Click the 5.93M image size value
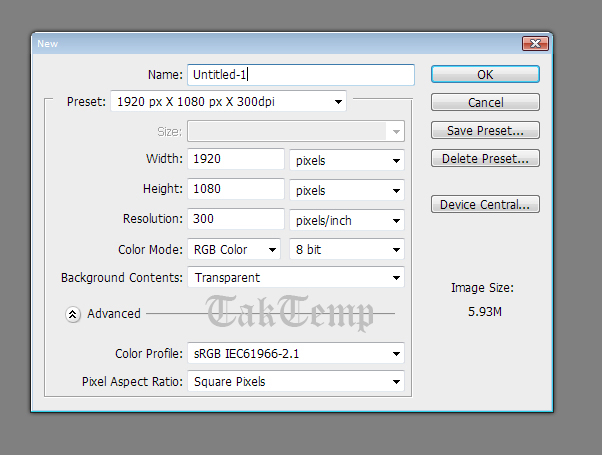The width and height of the screenshot is (602, 455). click(x=485, y=311)
